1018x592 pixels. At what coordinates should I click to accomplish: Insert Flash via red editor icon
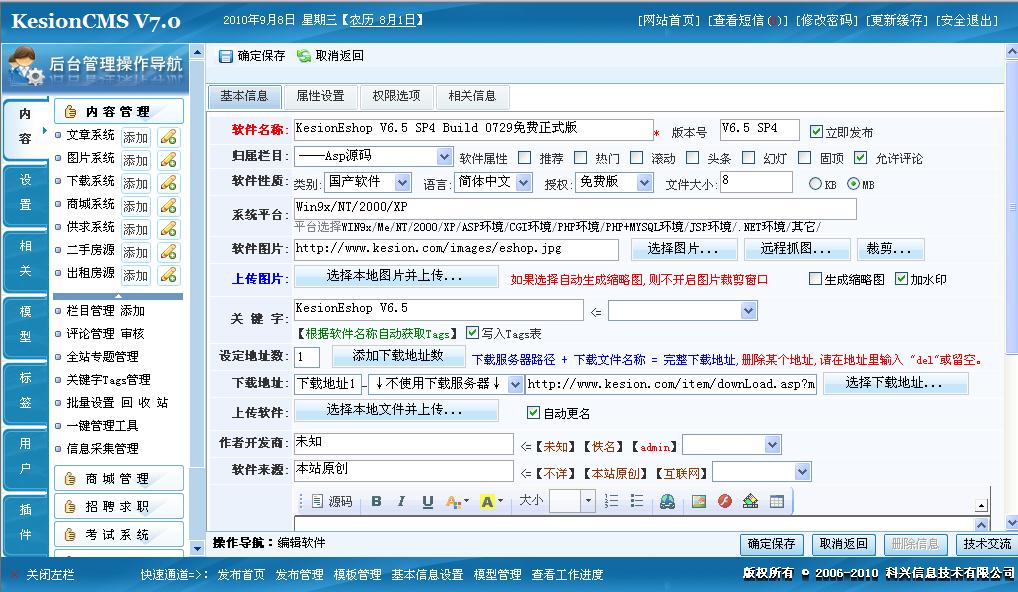pos(725,501)
